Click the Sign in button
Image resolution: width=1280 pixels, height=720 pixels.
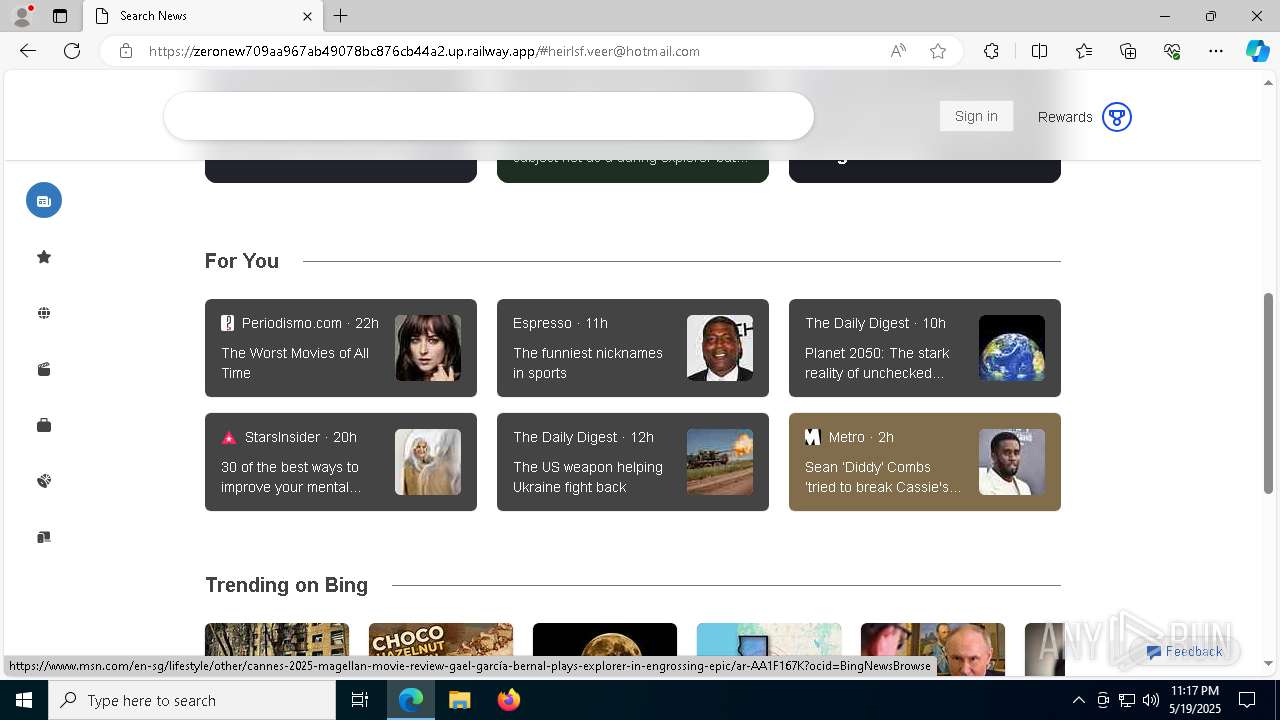[976, 116]
